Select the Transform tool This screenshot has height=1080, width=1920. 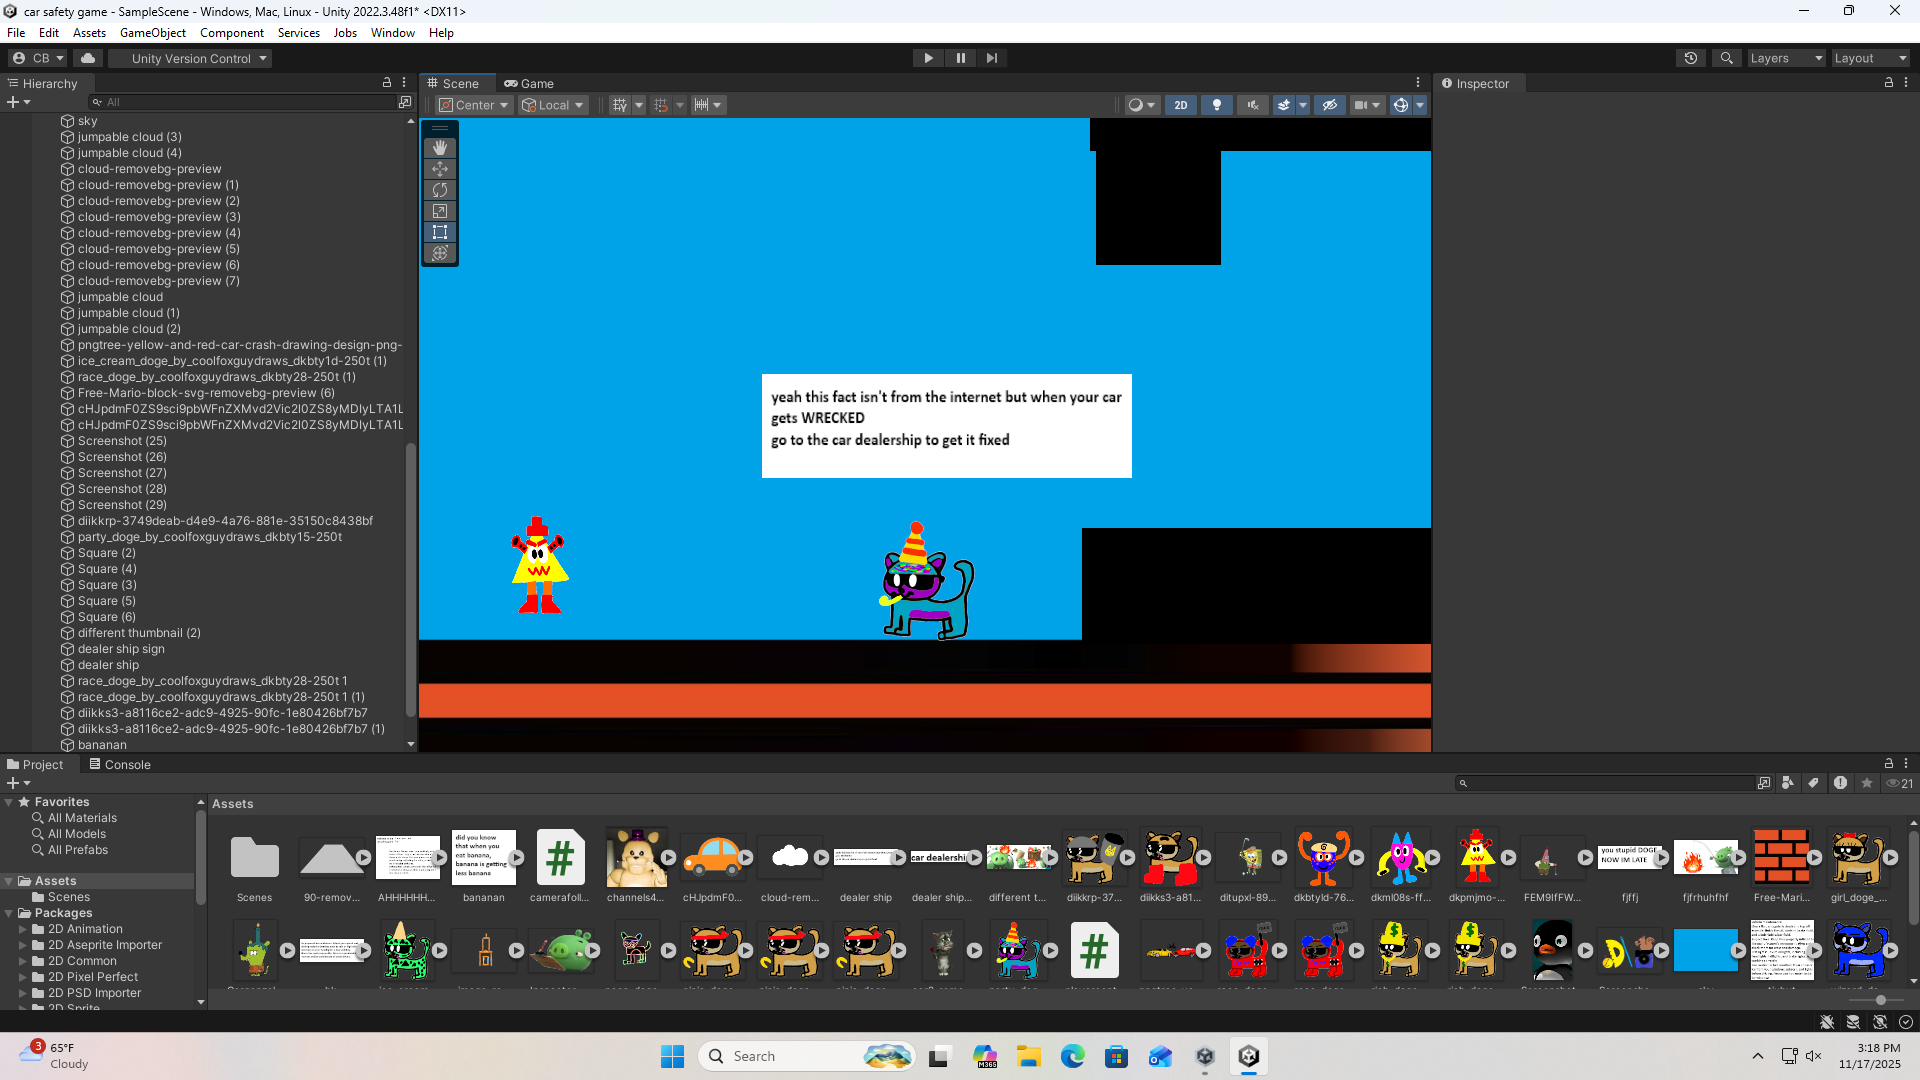pos(440,253)
